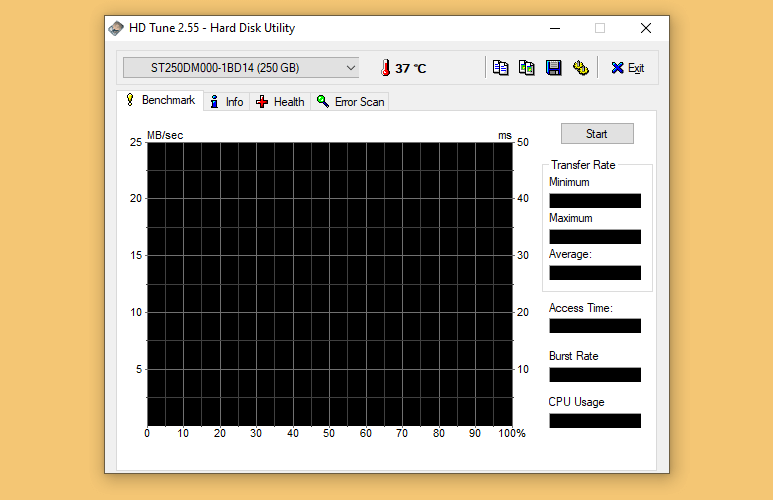Click the copy text to clipboard icon
Image resolution: width=773 pixels, height=500 pixels.
coord(500,68)
